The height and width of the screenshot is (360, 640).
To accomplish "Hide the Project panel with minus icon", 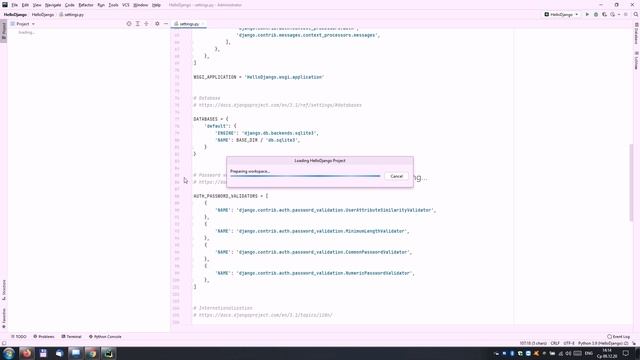I will click(166, 24).
